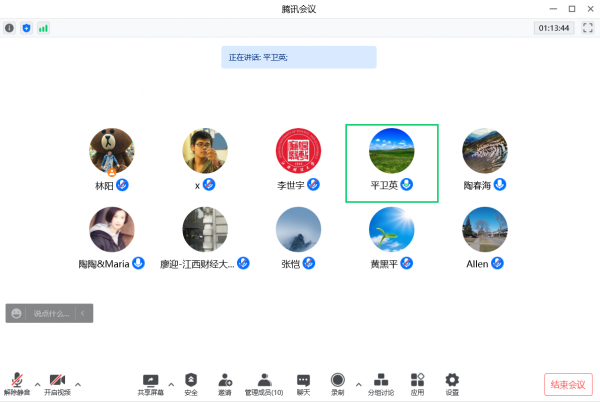Turn on camera with 开启视频
This screenshot has height=402, width=600.
click(x=57, y=382)
